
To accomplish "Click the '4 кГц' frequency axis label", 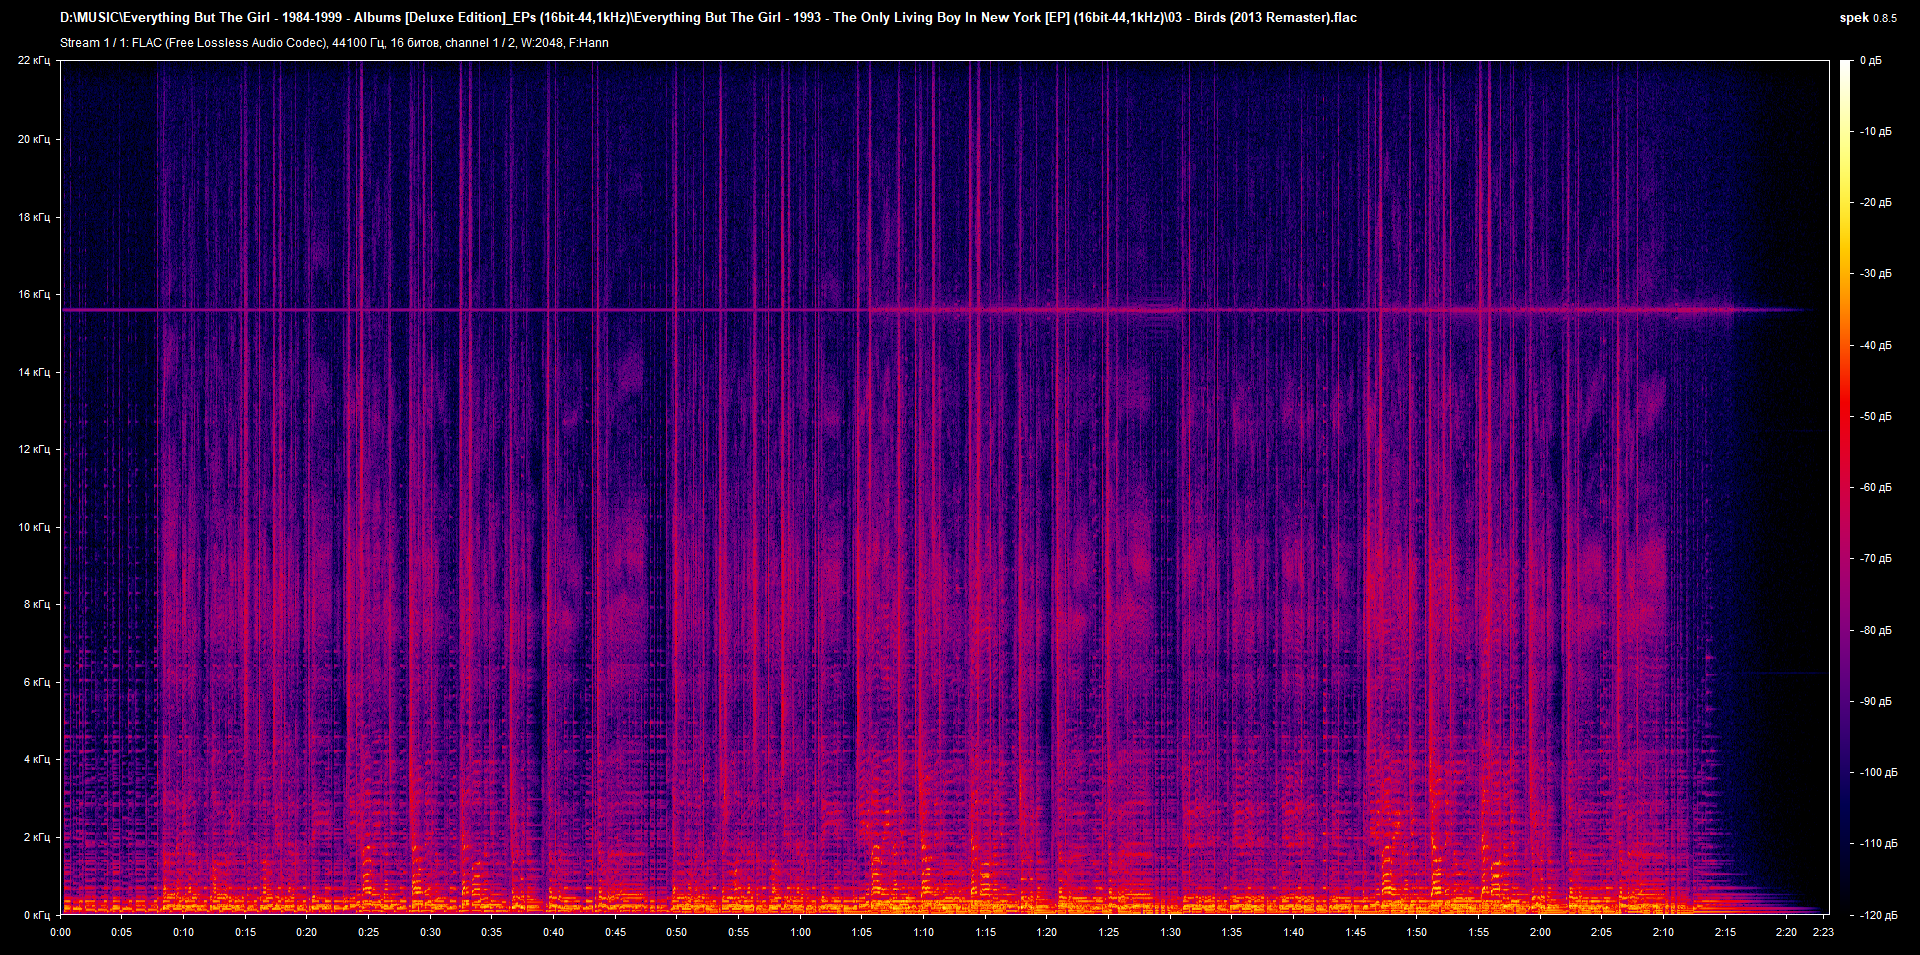I will coord(37,759).
